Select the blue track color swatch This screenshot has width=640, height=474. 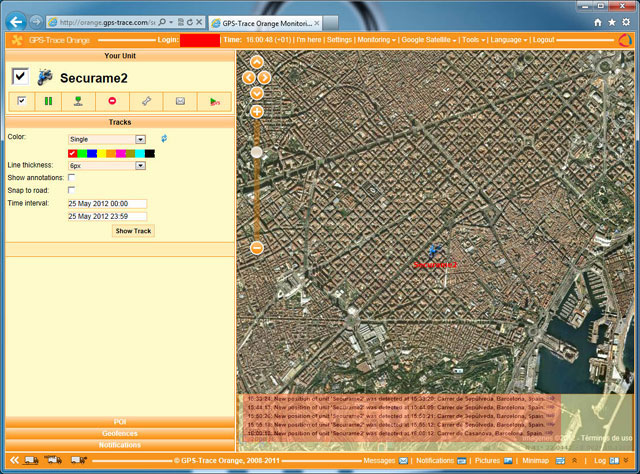tap(92, 153)
